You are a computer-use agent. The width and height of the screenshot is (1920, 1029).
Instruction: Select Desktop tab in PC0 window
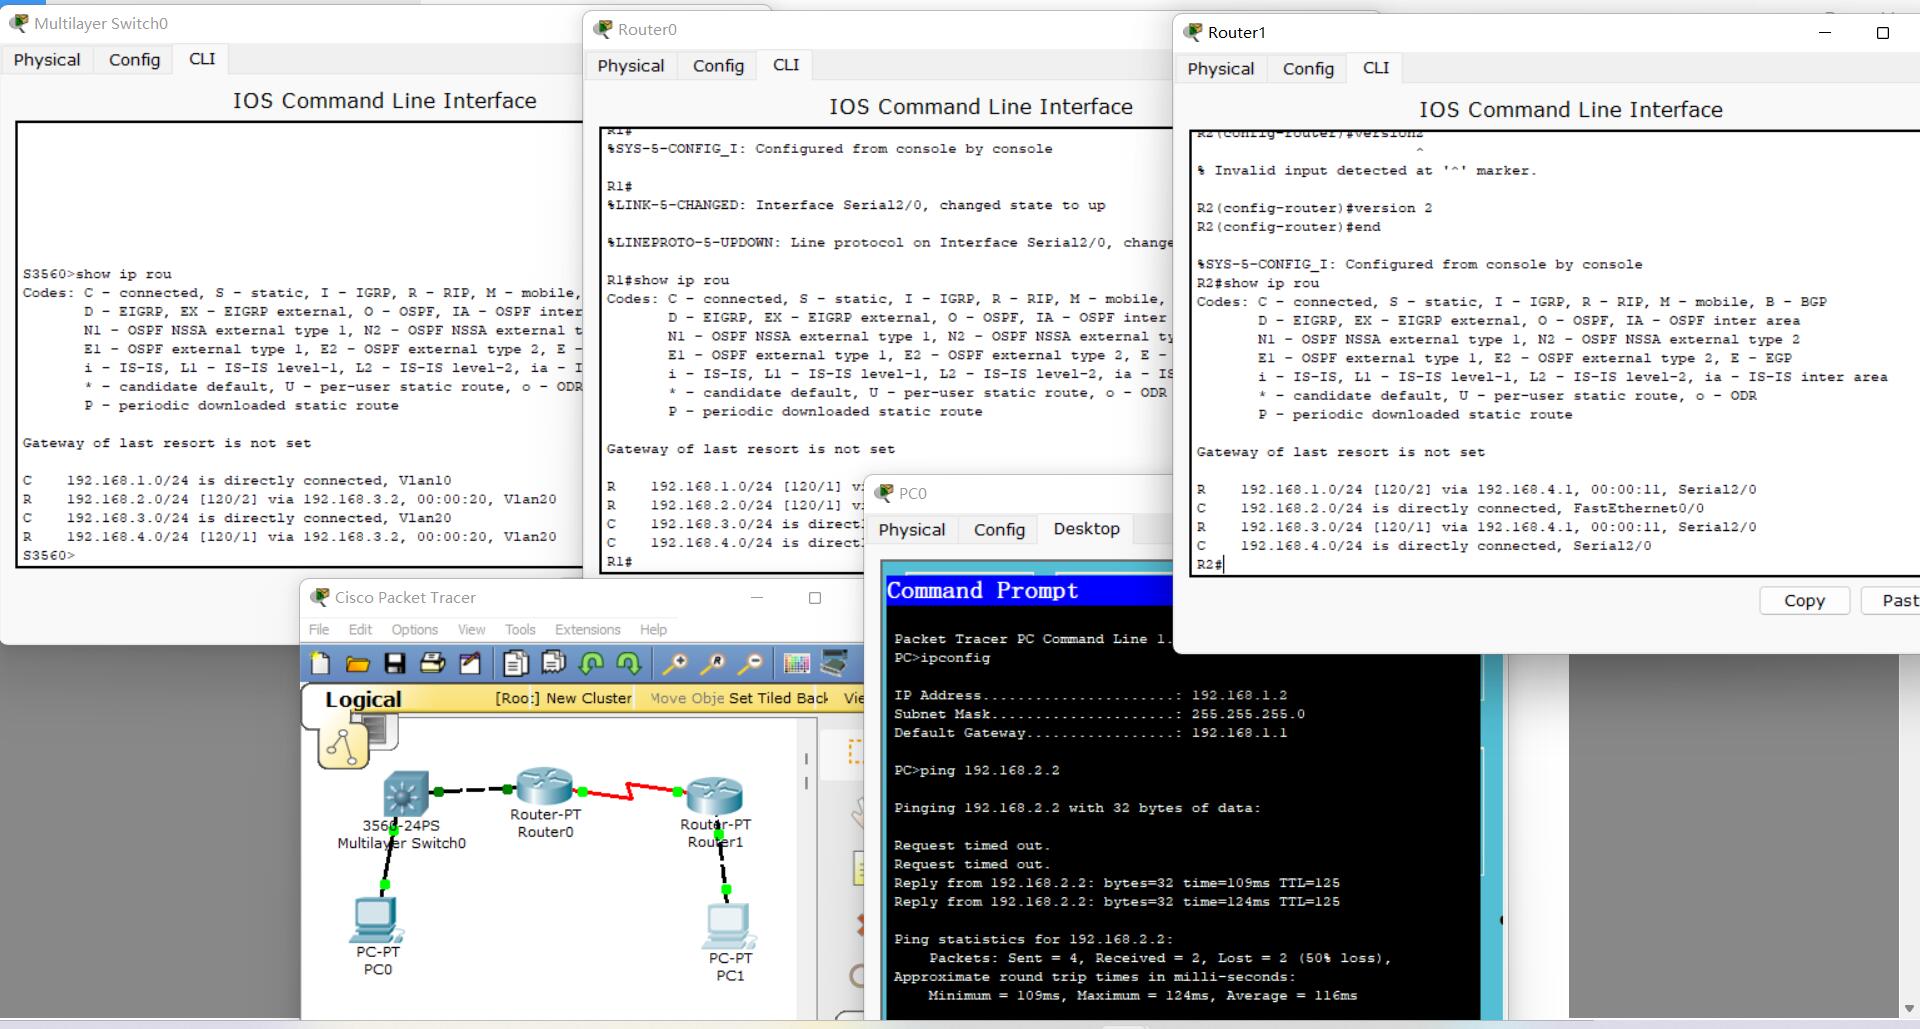pyautogui.click(x=1086, y=529)
